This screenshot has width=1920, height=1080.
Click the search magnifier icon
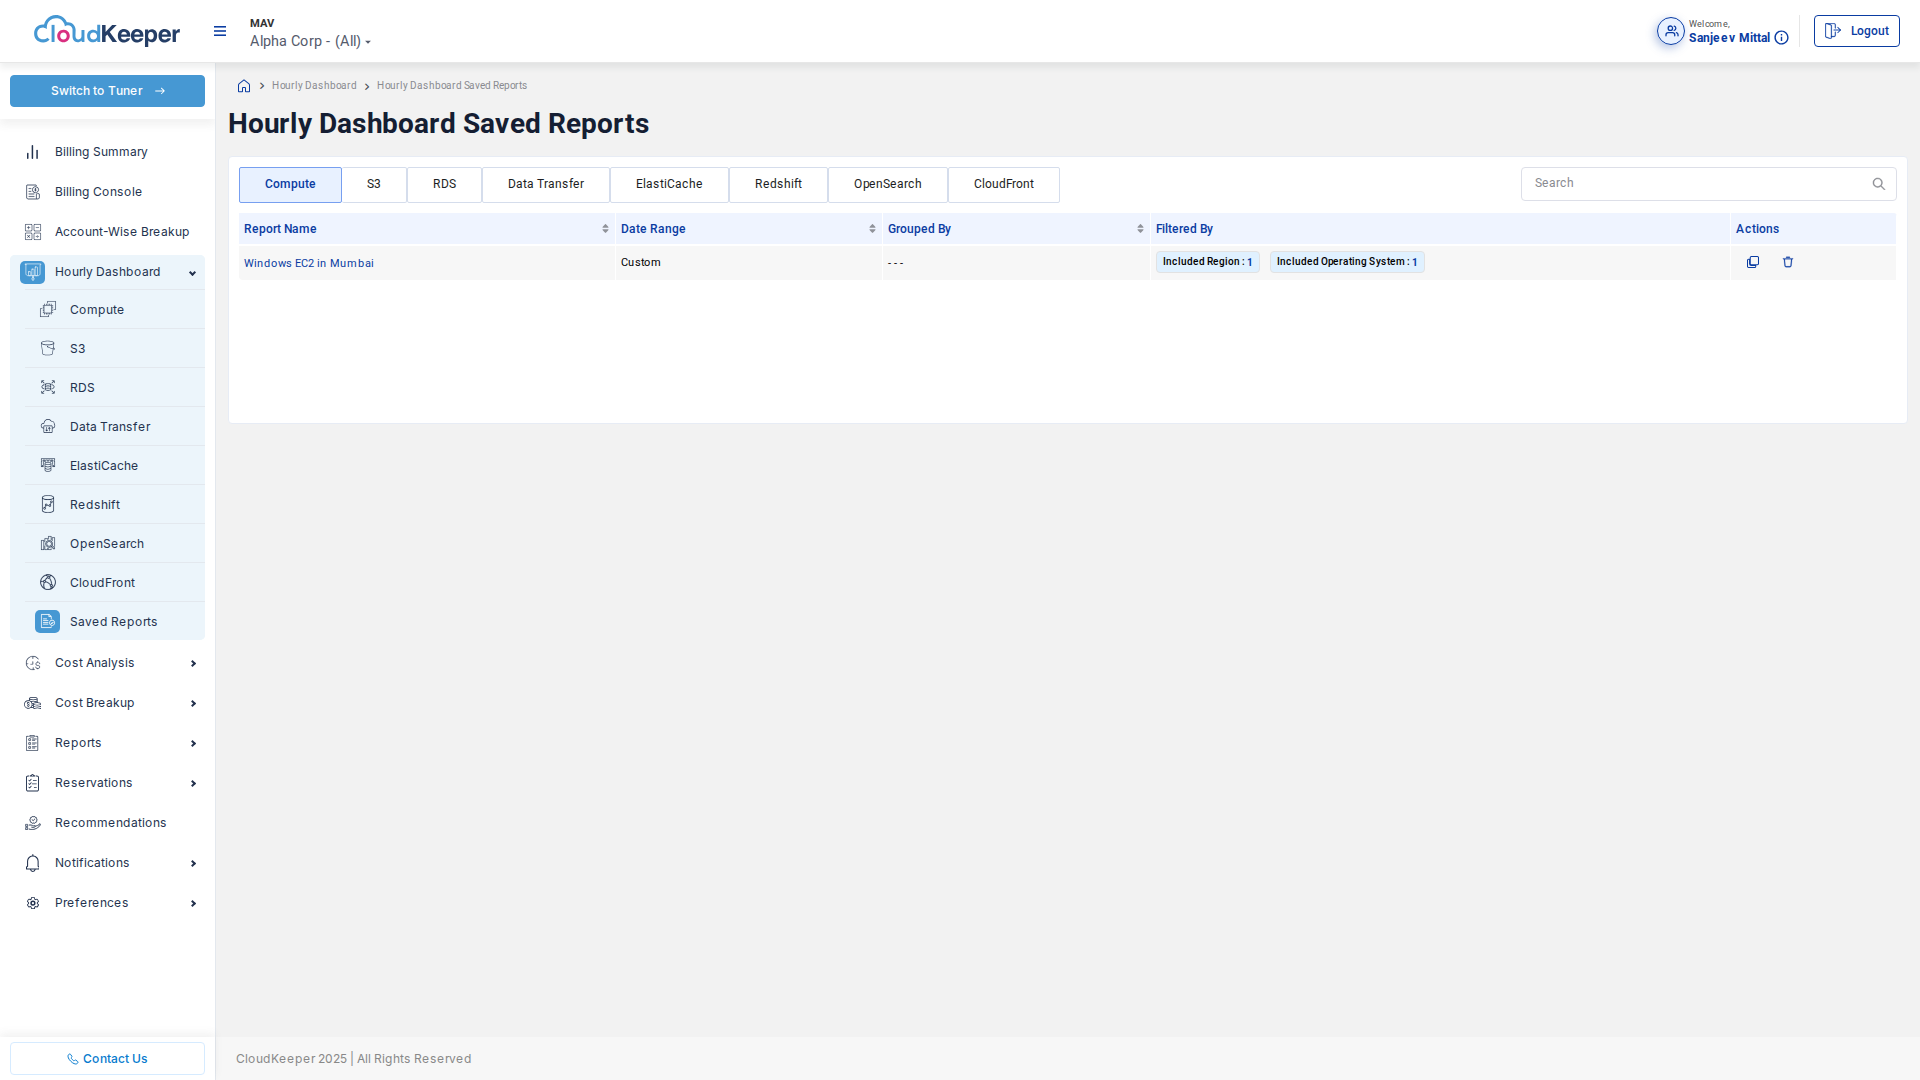tap(1878, 184)
